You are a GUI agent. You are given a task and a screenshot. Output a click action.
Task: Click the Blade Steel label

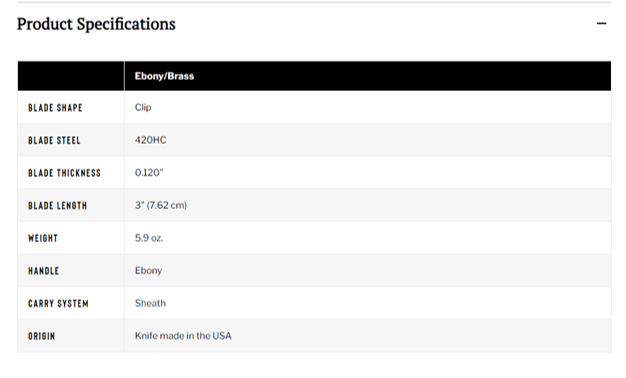[54, 141]
